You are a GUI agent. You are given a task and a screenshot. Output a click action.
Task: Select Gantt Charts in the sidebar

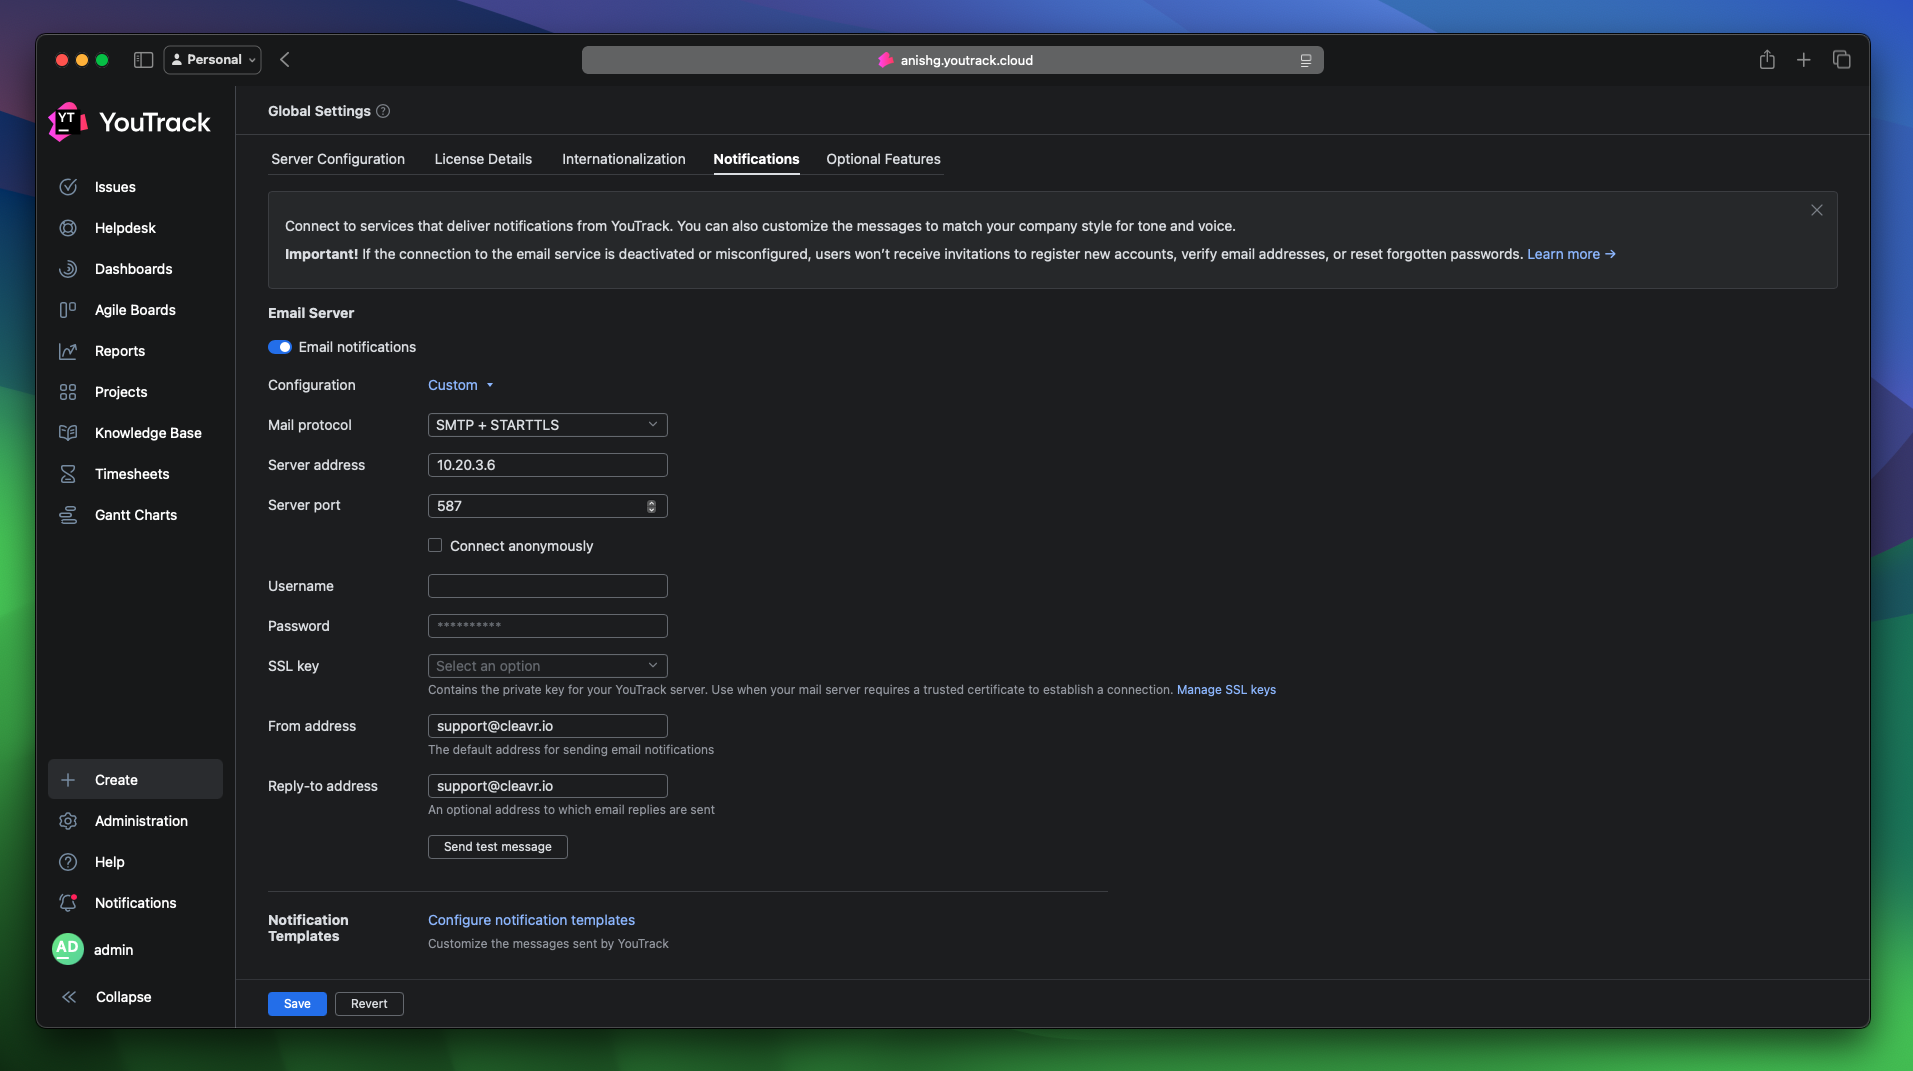(134, 514)
